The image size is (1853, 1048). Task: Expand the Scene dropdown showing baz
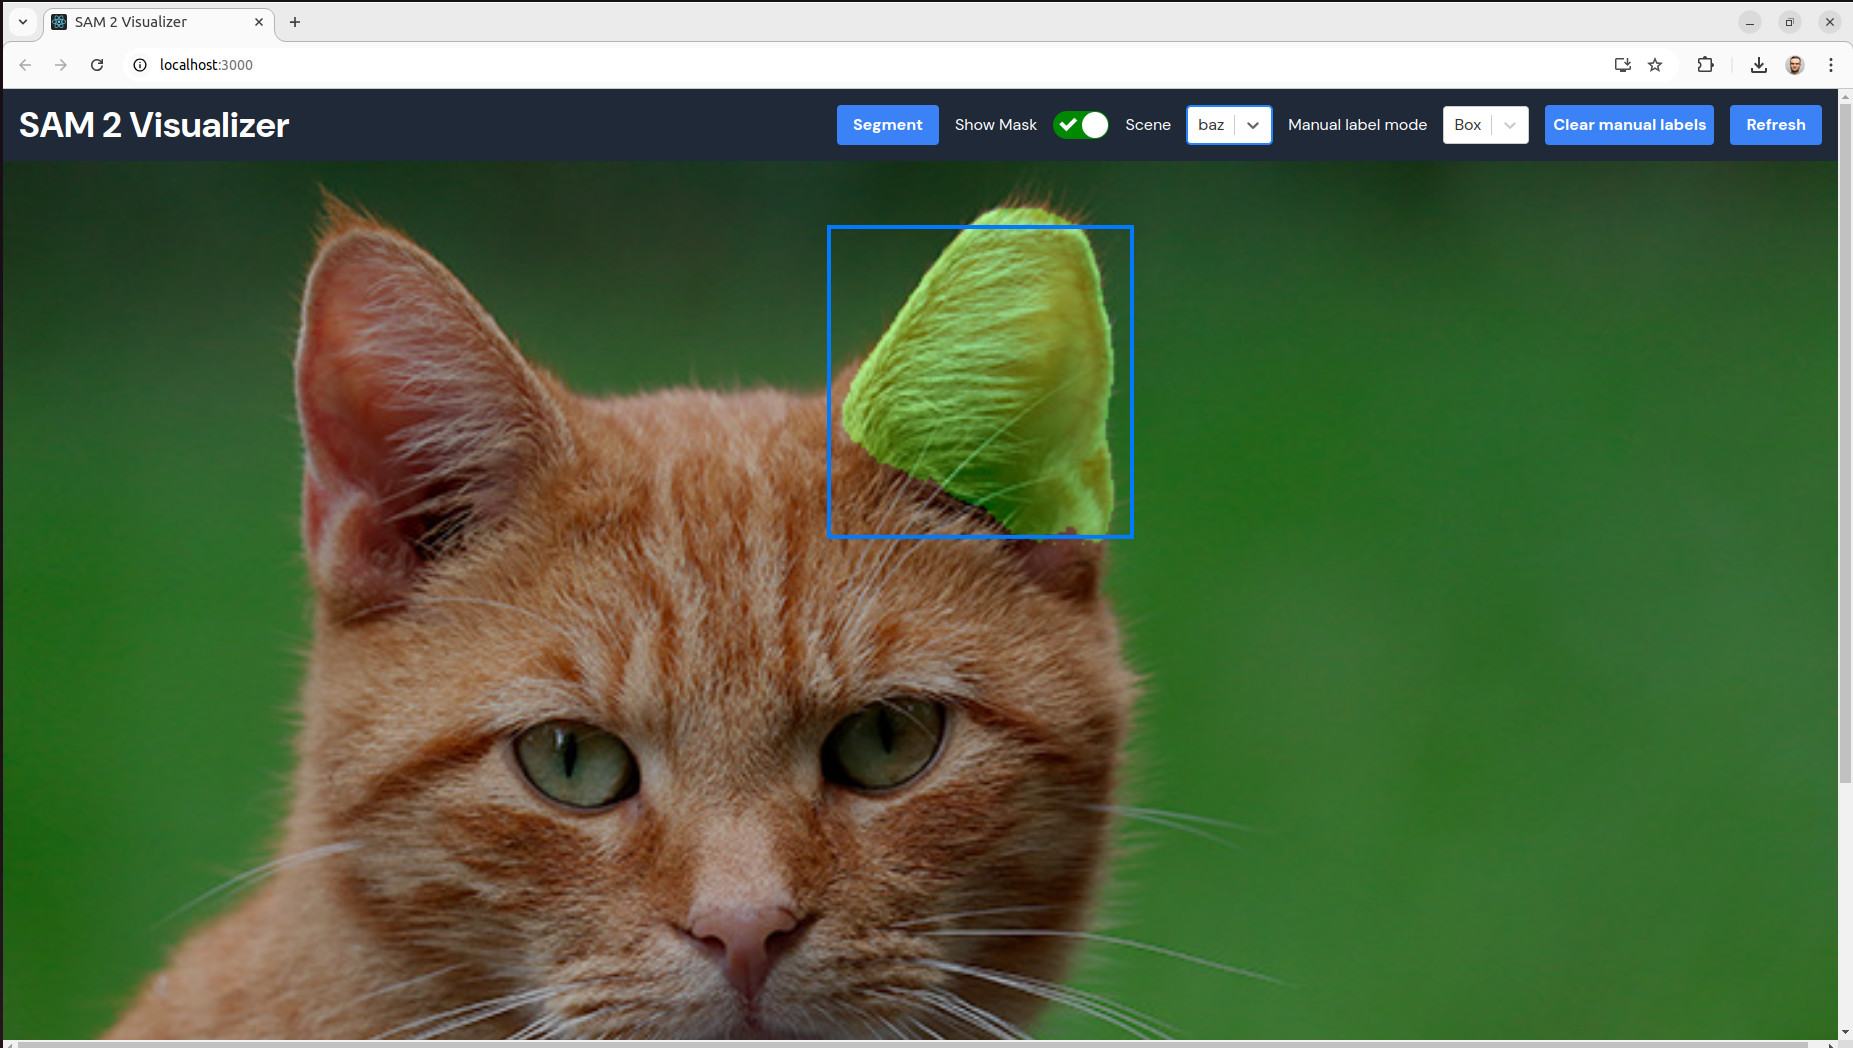[x=1229, y=125]
